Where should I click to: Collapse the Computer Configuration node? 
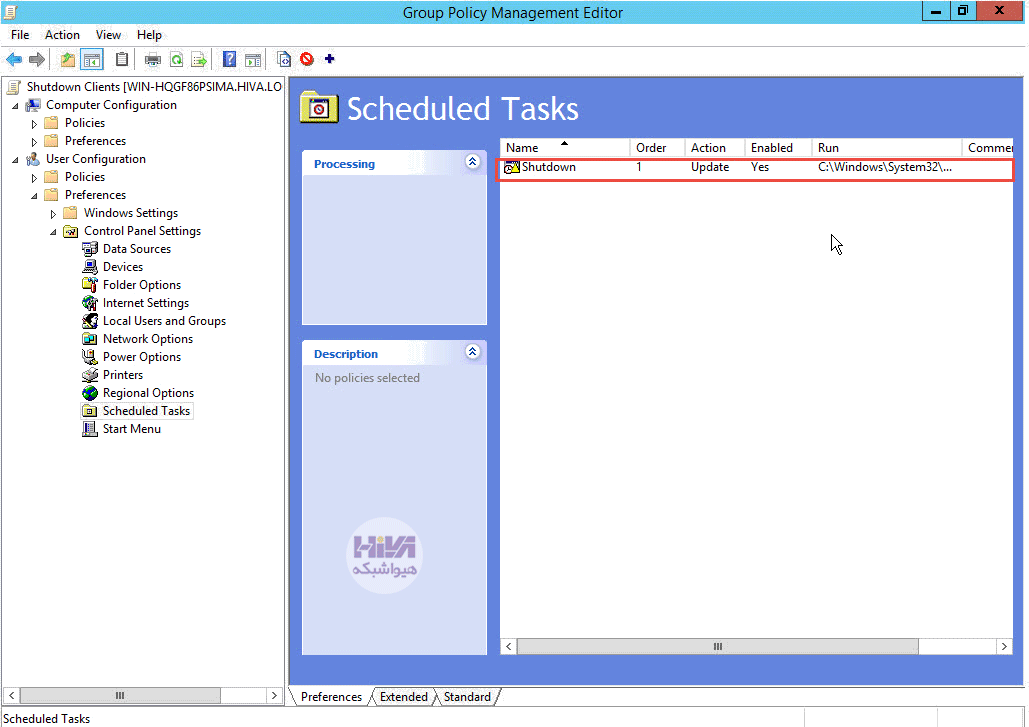pyautogui.click(x=15, y=106)
